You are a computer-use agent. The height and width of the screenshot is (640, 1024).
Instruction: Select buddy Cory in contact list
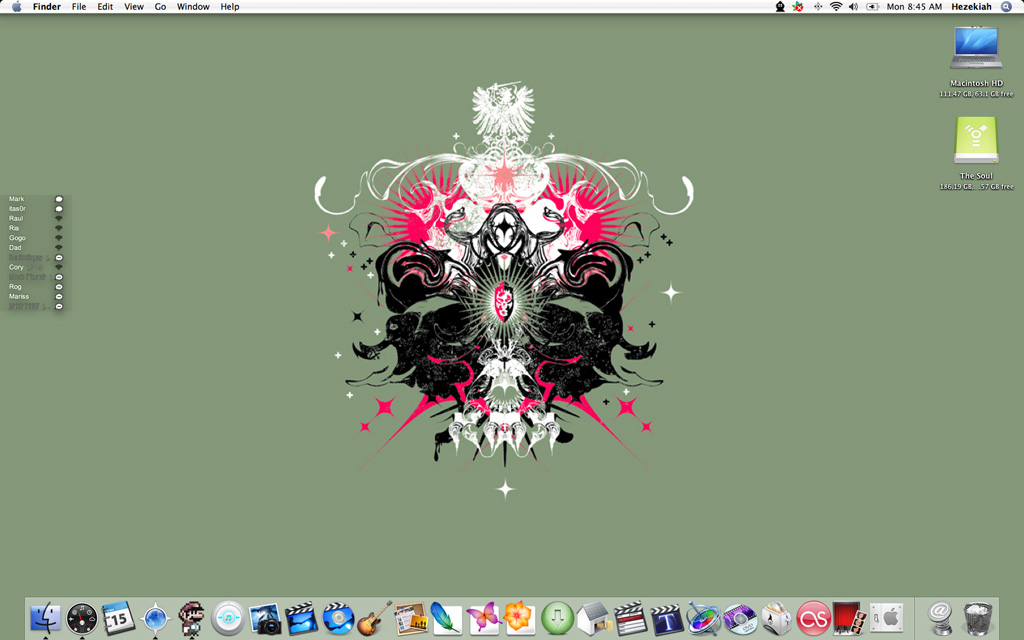coord(16,268)
